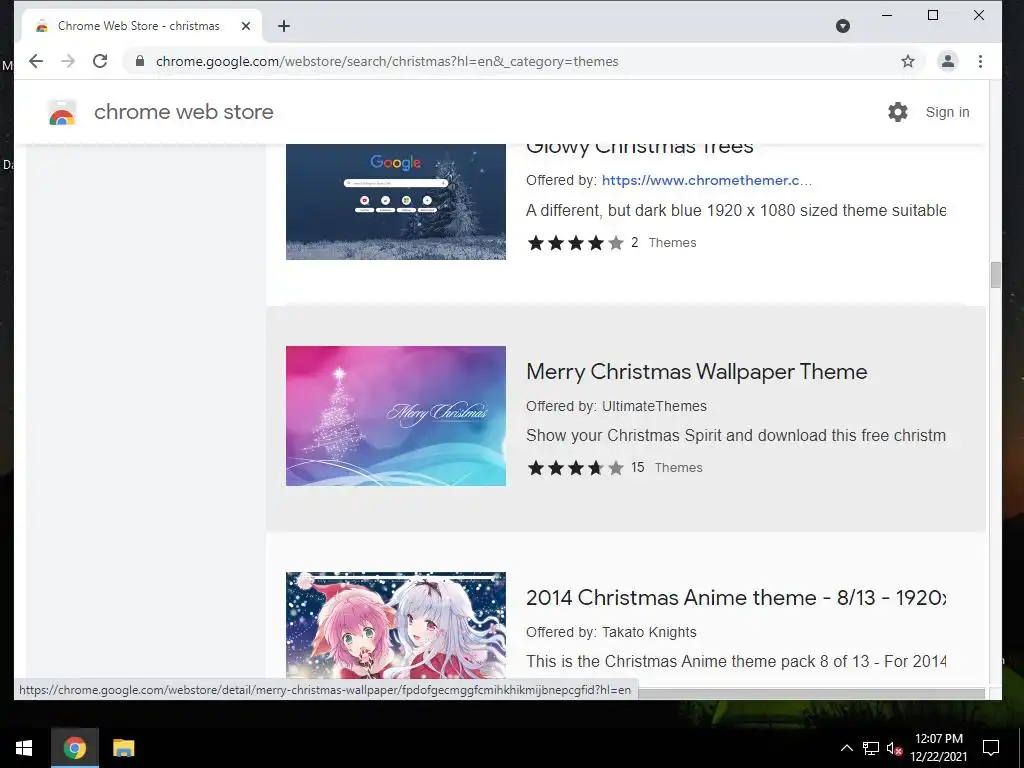Click 'Offered by: UltimateThemes' text
1024x768 pixels.
[x=616, y=406]
